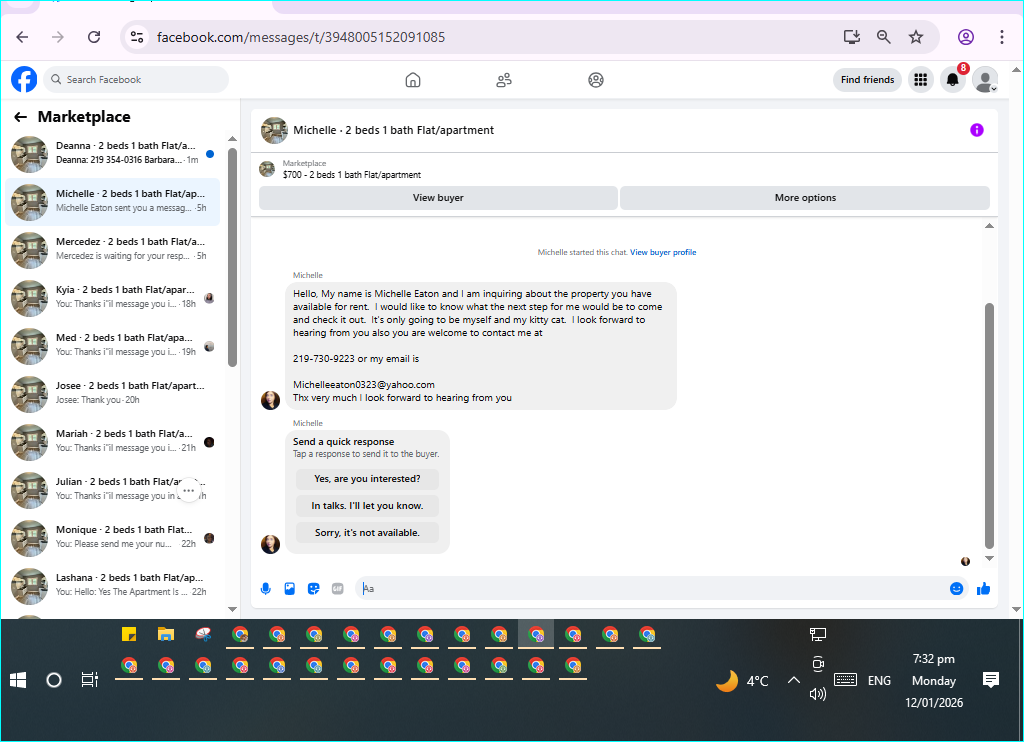The width and height of the screenshot is (1024, 742).
Task: Click Find friends button
Action: (867, 80)
